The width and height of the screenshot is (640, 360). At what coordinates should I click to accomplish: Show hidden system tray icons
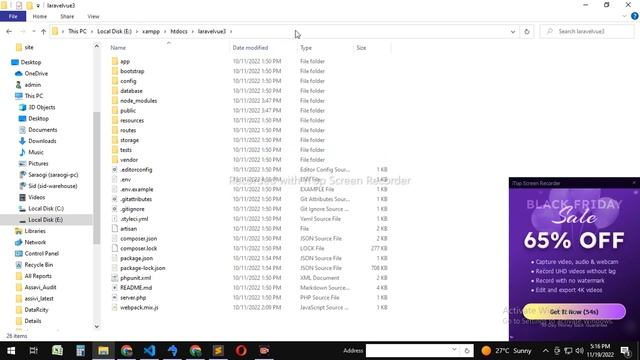click(545, 351)
